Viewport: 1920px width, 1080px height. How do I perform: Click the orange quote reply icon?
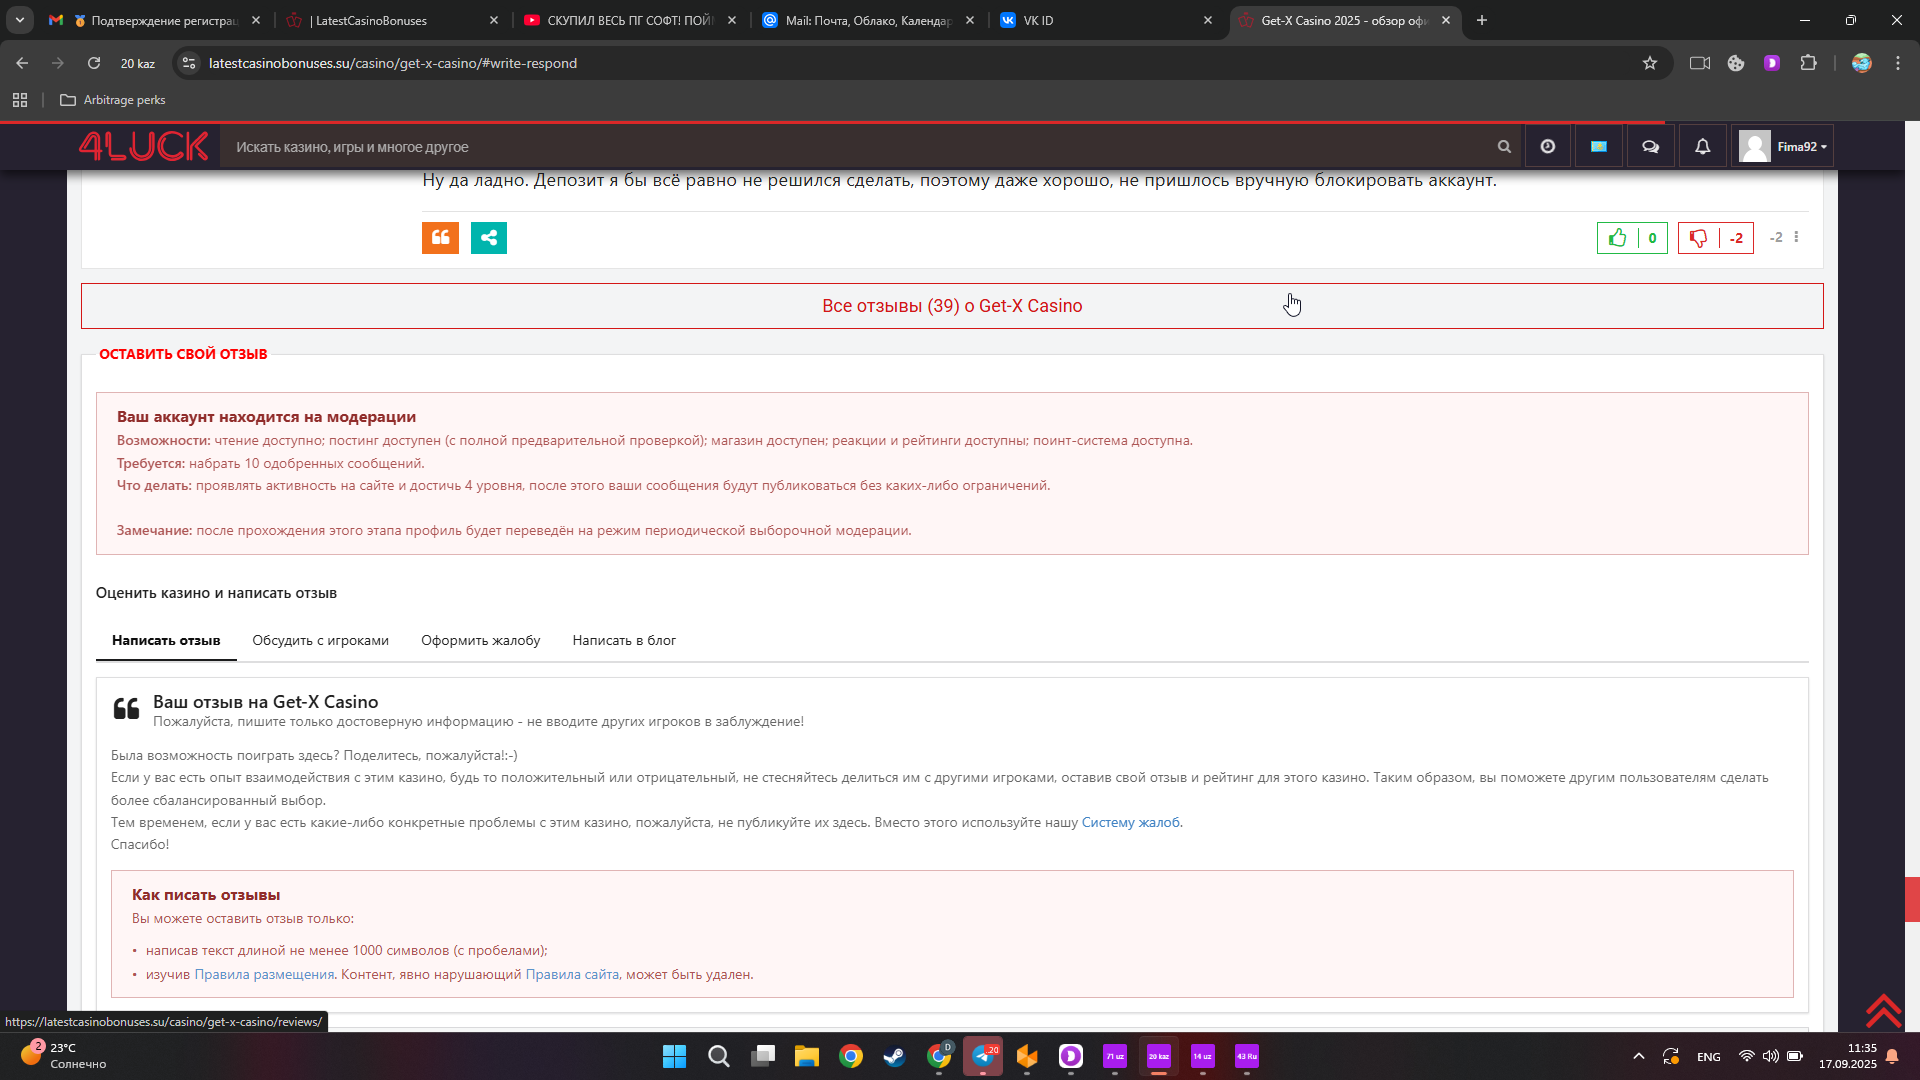(x=440, y=238)
